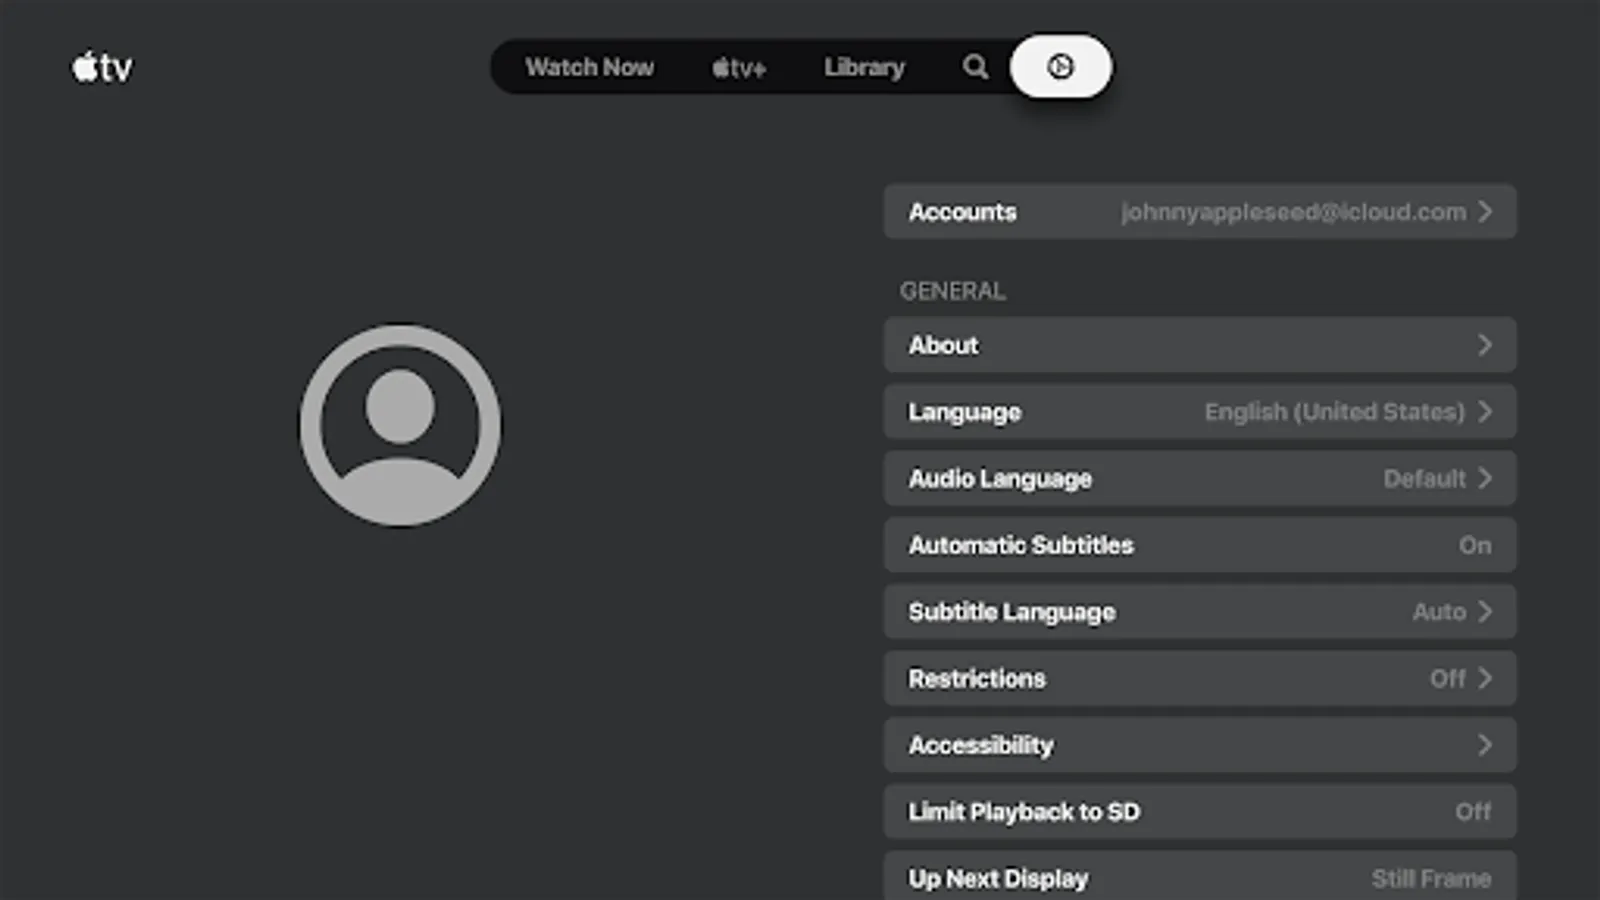Click the Apple TV logo

101,67
